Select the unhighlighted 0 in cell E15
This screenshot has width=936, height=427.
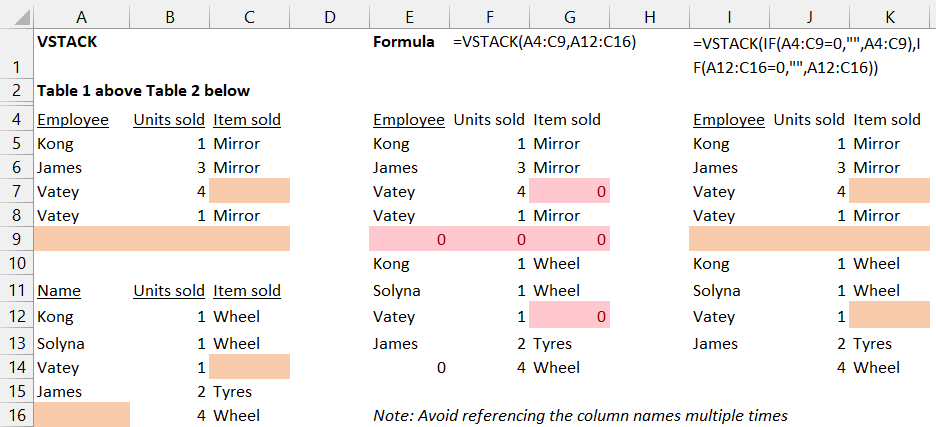pos(441,367)
